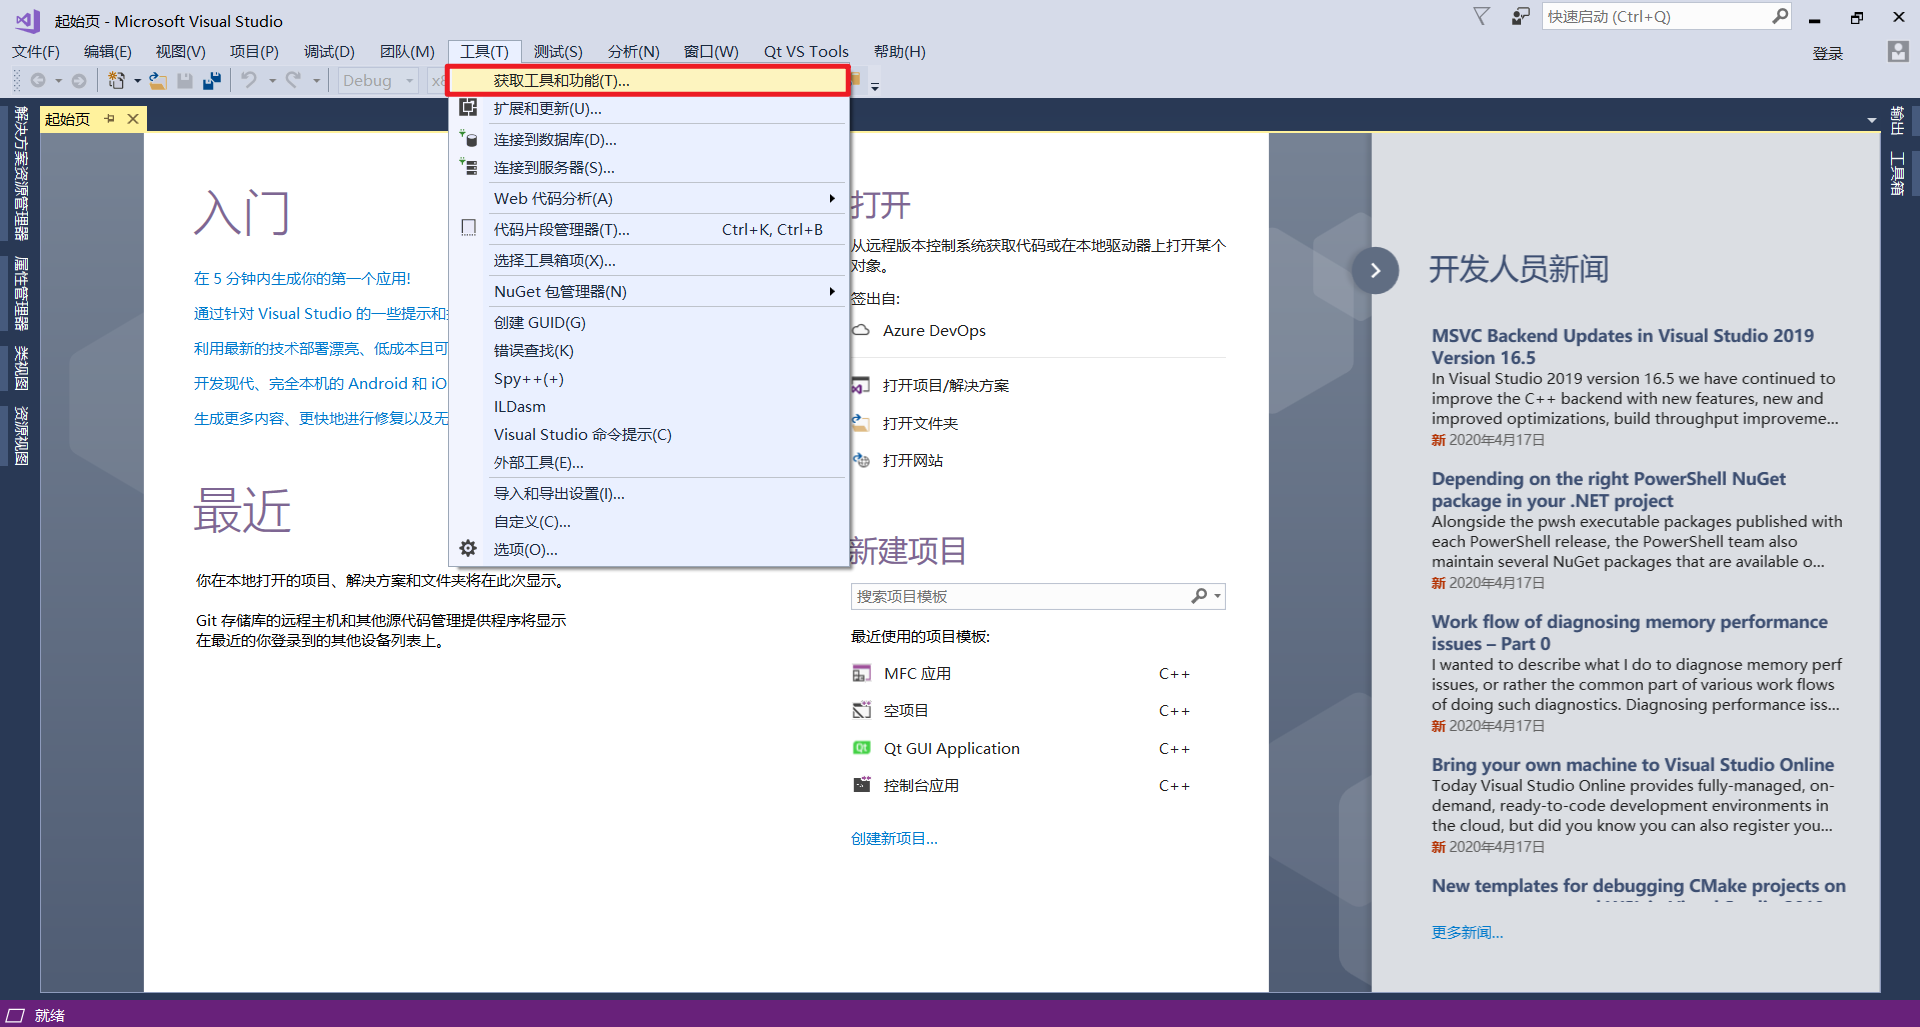Viewport: 1920px width, 1027px height.
Task: Click the Undo toolbar icon
Action: pos(251,80)
